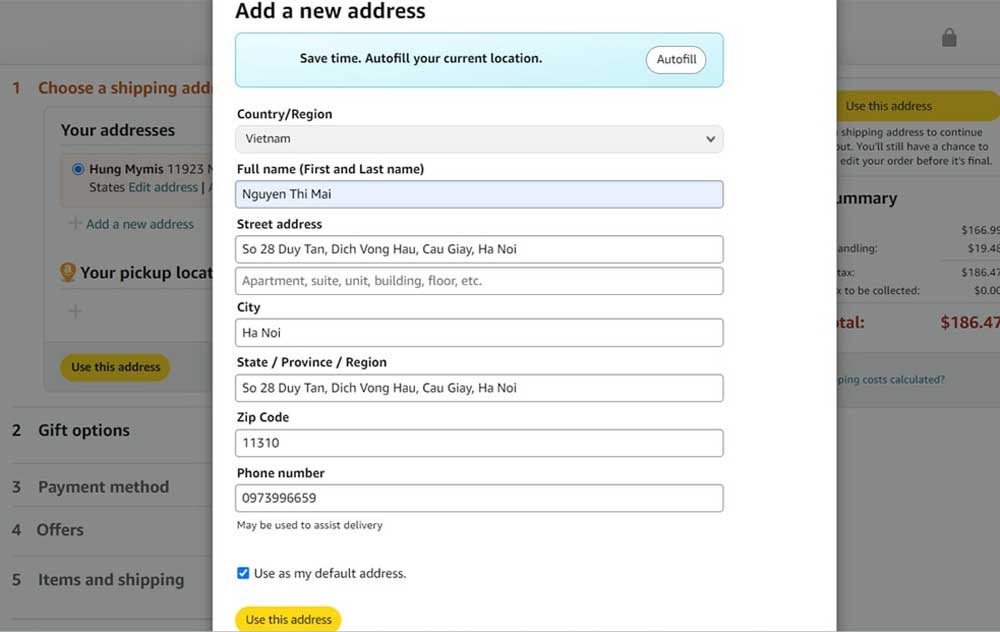Screen dimensions: 1000x632
Task: Click the pickup location pin icon
Action: click(68, 272)
